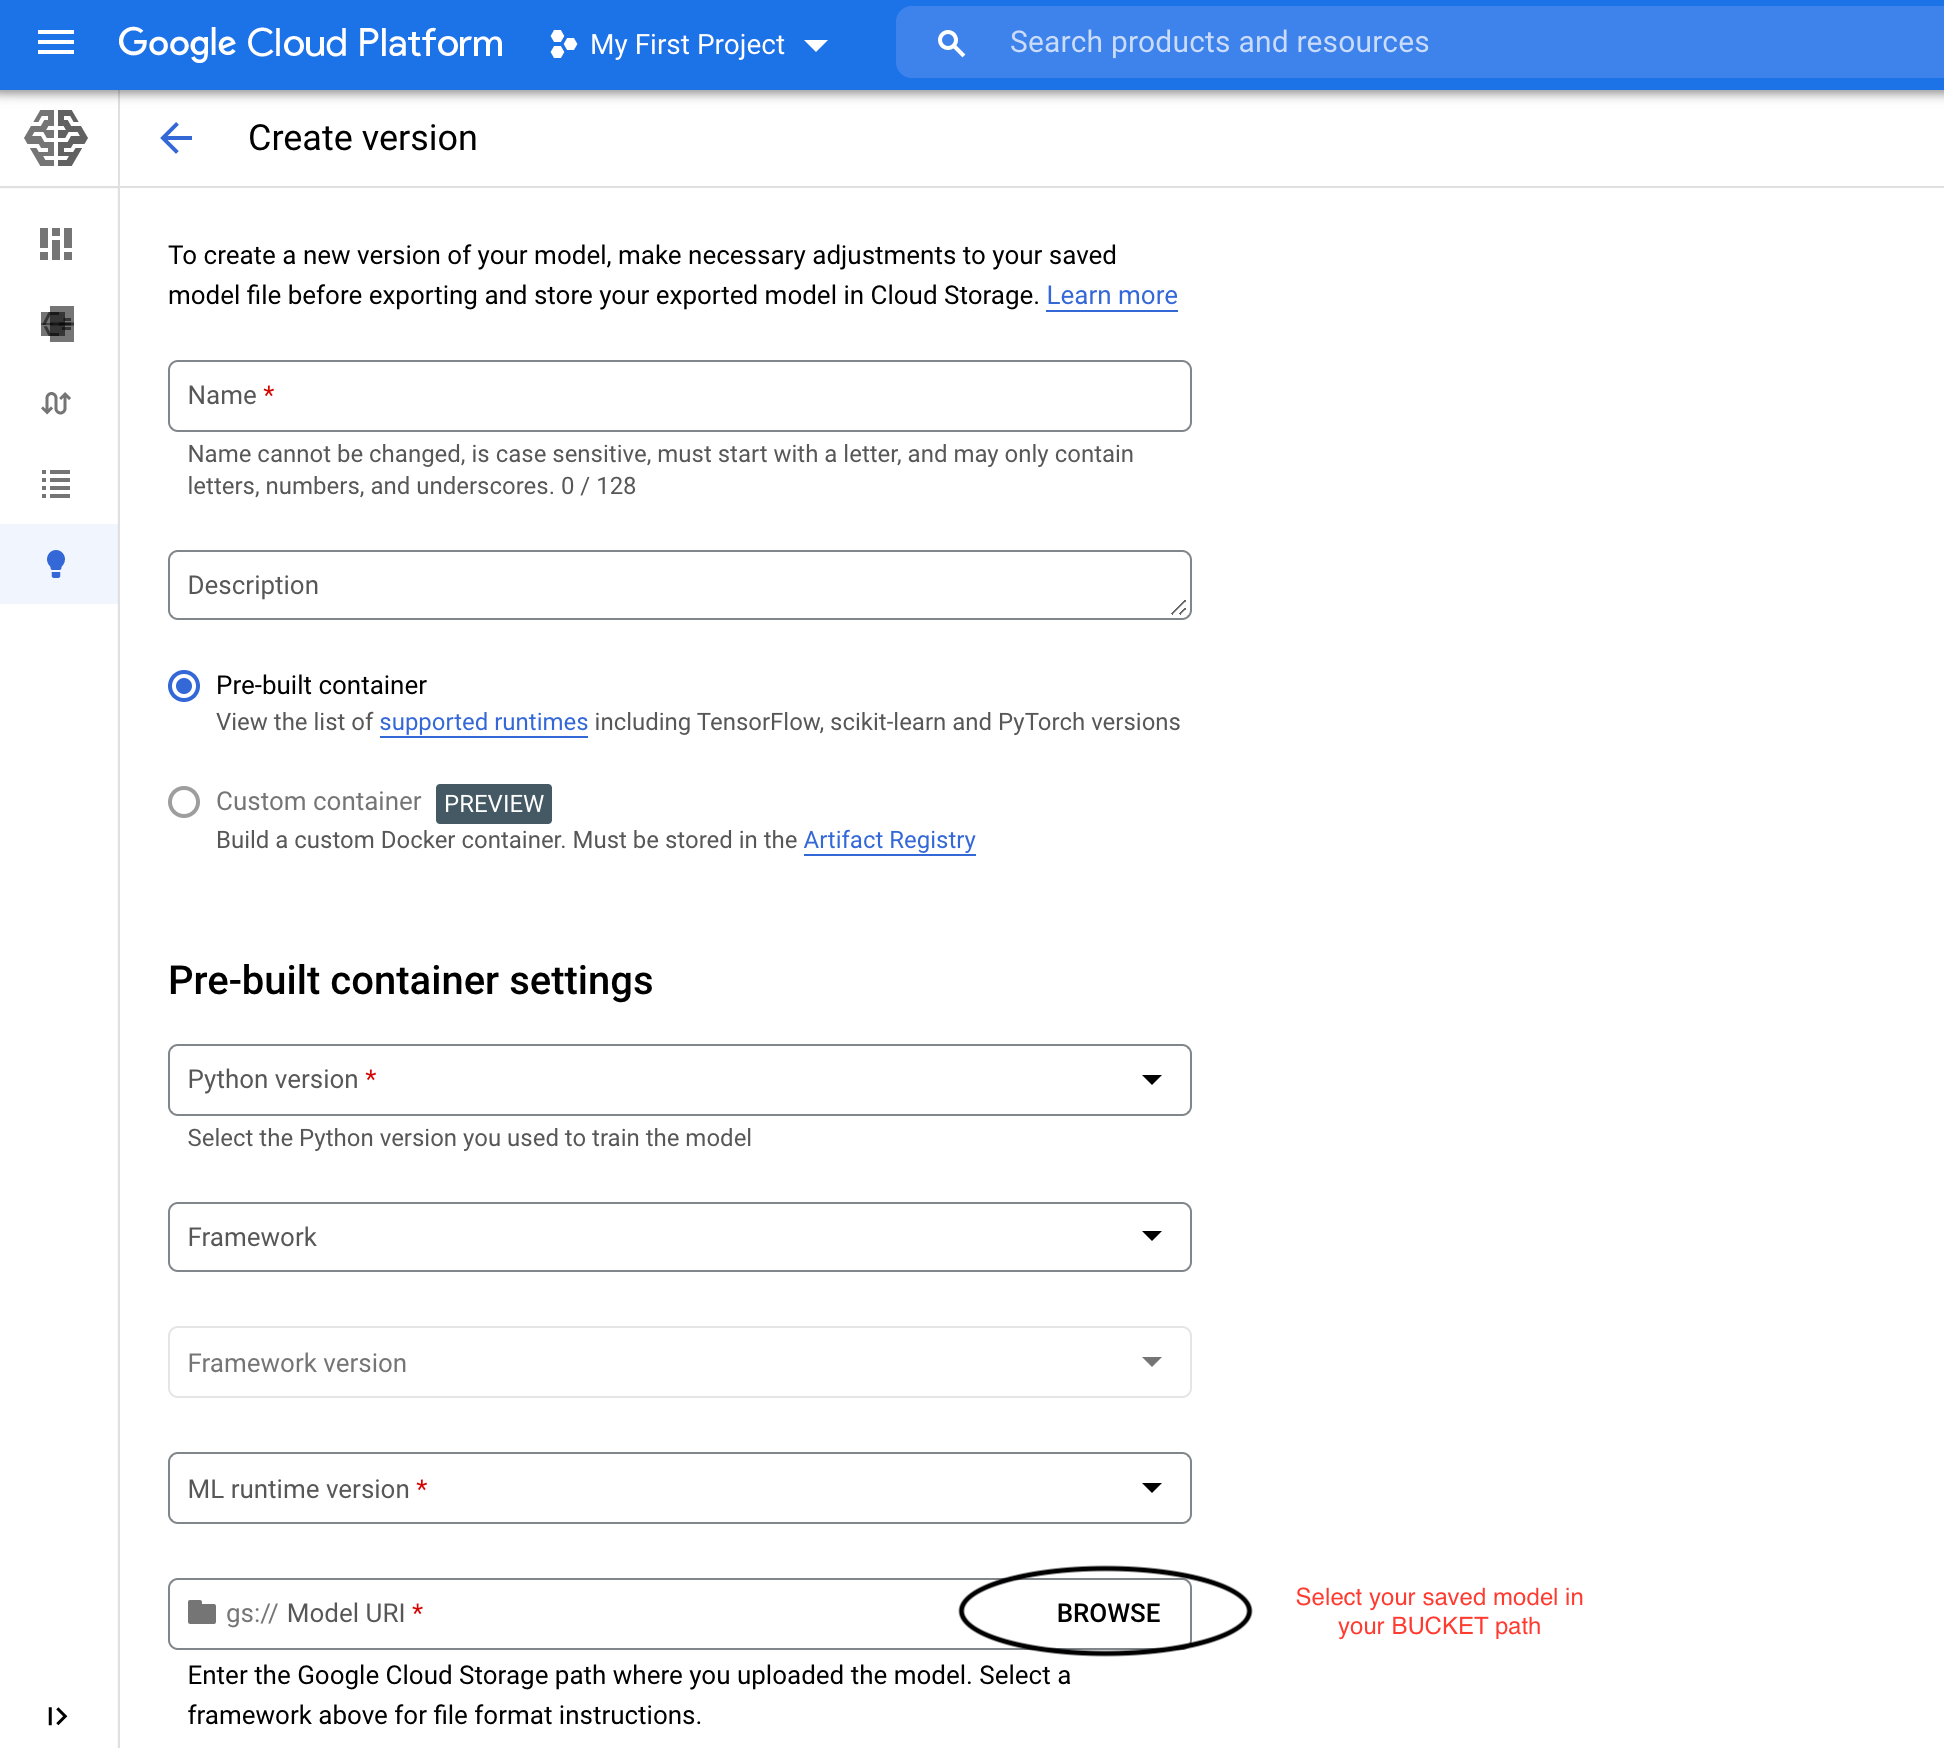Select the Custom container radio button
This screenshot has height=1748, width=1944.
click(x=184, y=802)
